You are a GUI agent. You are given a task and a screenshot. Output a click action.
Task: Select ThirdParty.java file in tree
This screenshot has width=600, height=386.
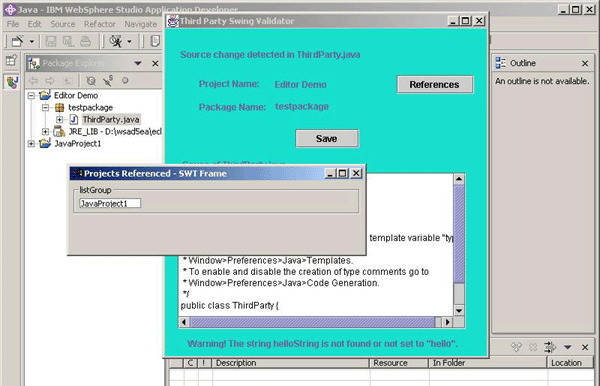111,120
